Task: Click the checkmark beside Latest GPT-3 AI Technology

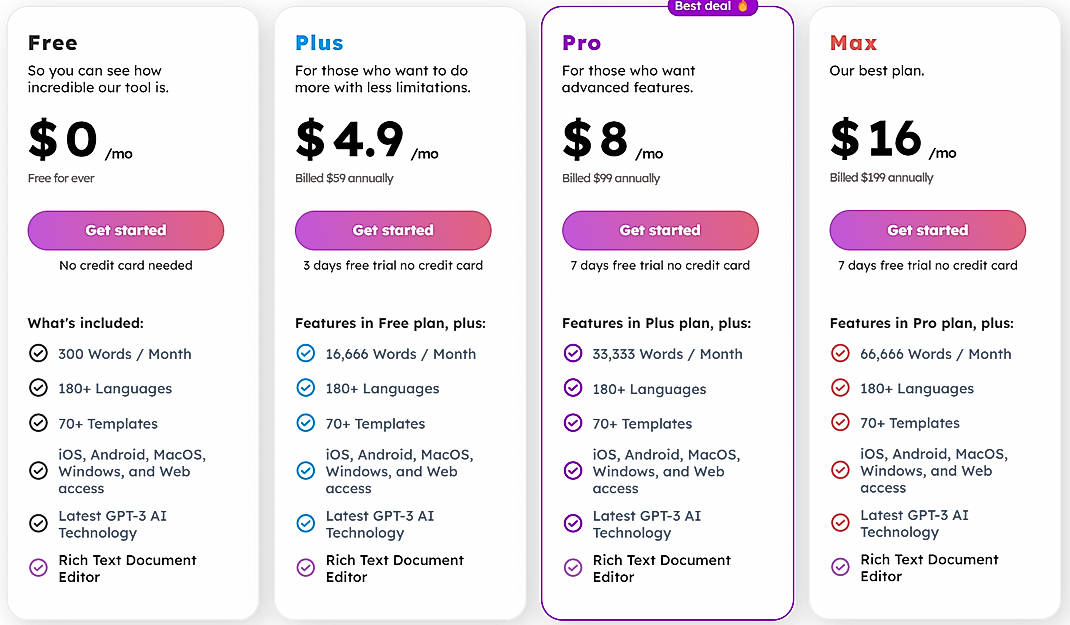Action: point(38,523)
